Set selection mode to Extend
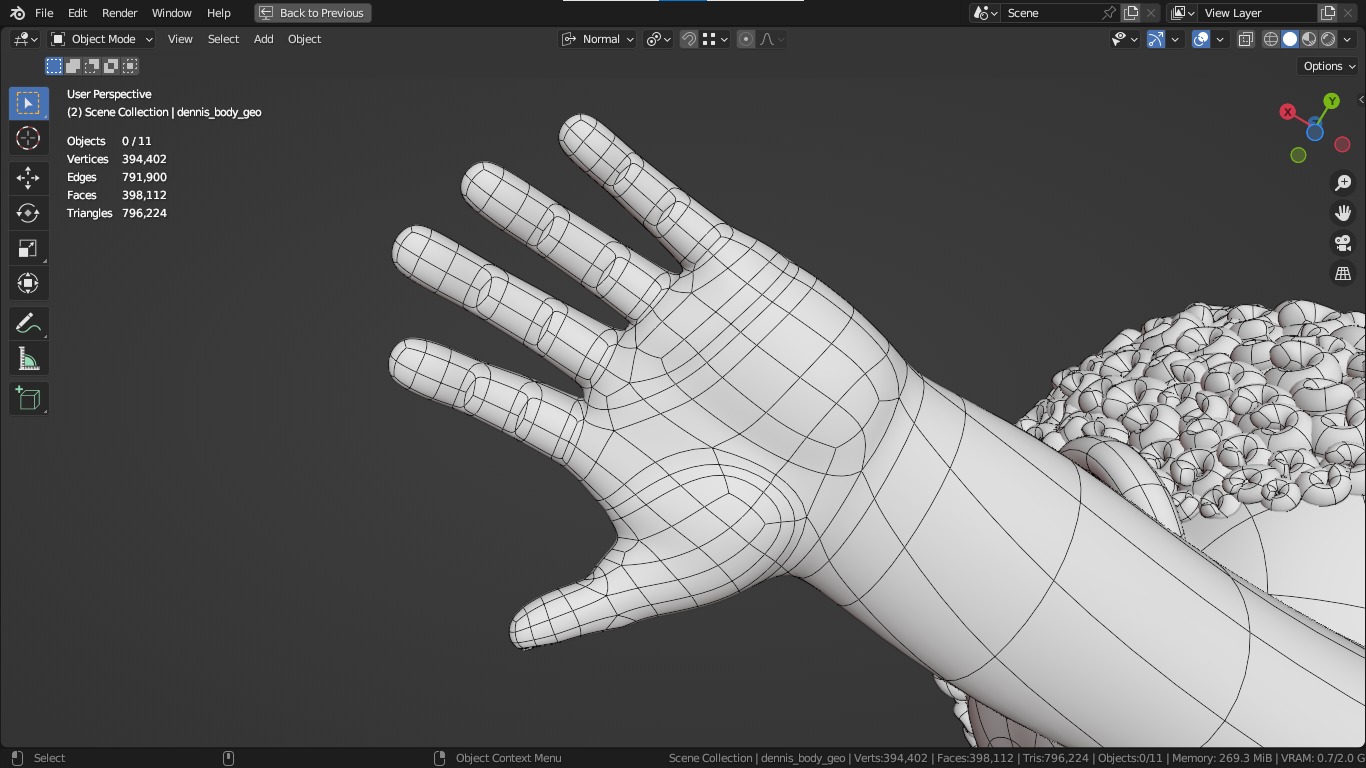The width and height of the screenshot is (1366, 768). (73, 66)
